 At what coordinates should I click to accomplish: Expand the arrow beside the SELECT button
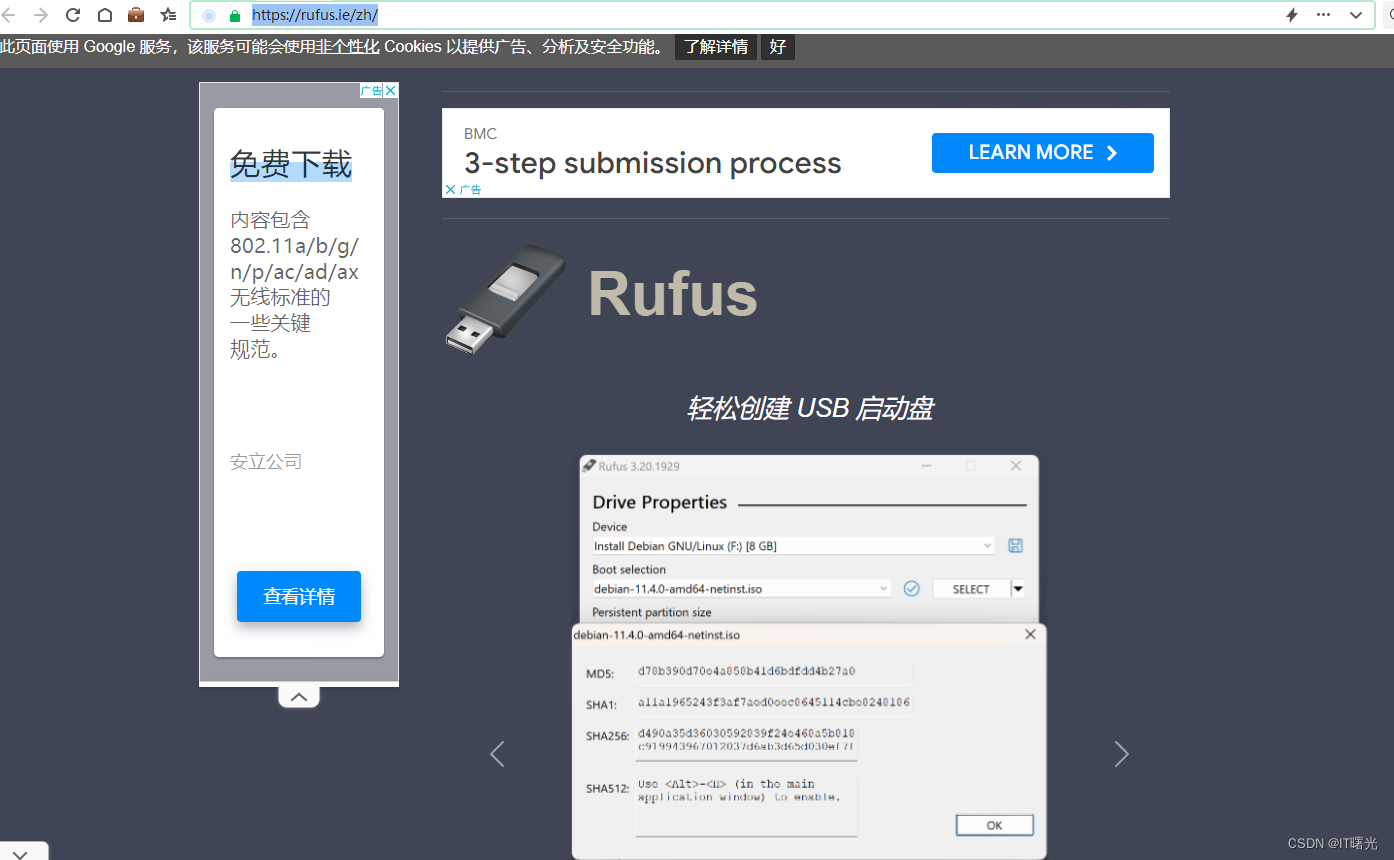[x=1018, y=589]
